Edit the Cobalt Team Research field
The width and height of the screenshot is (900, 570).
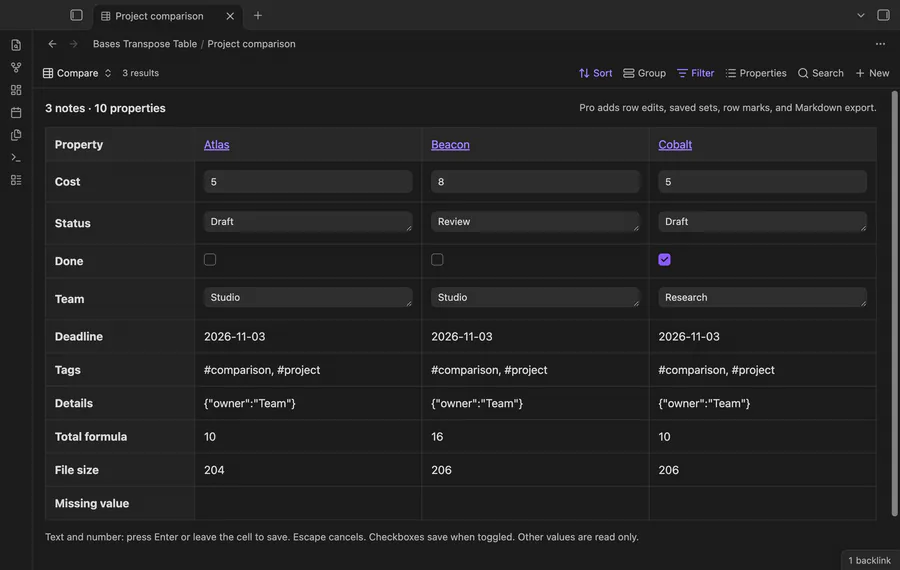(762, 297)
